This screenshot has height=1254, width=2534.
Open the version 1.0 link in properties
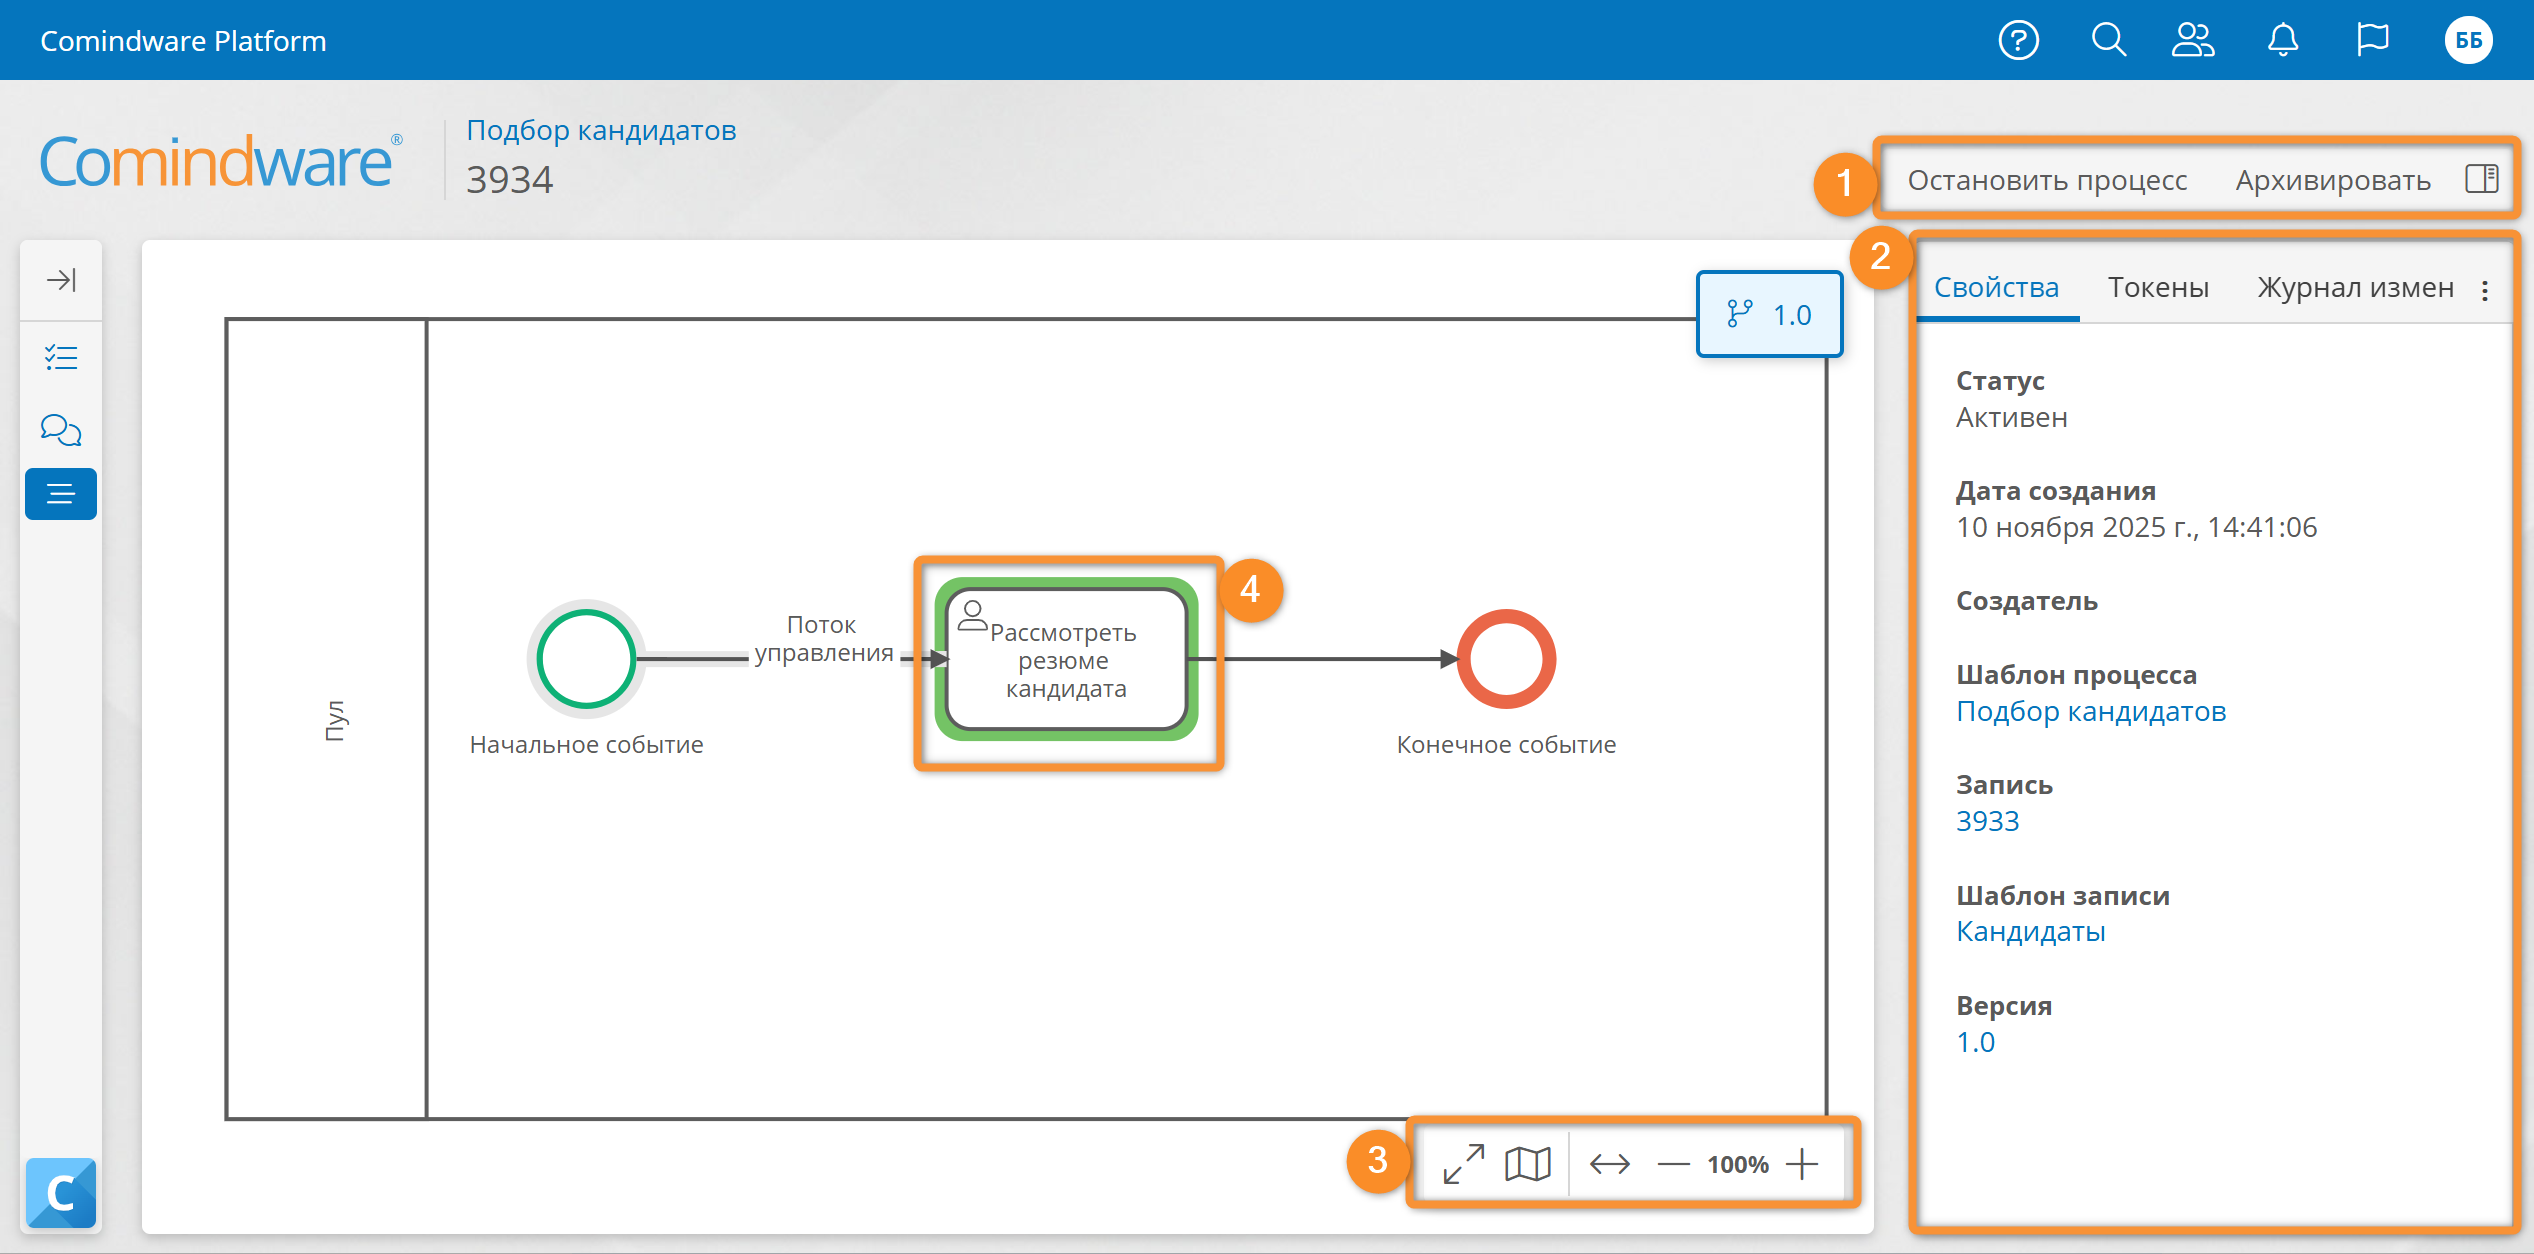coord(1975,1042)
